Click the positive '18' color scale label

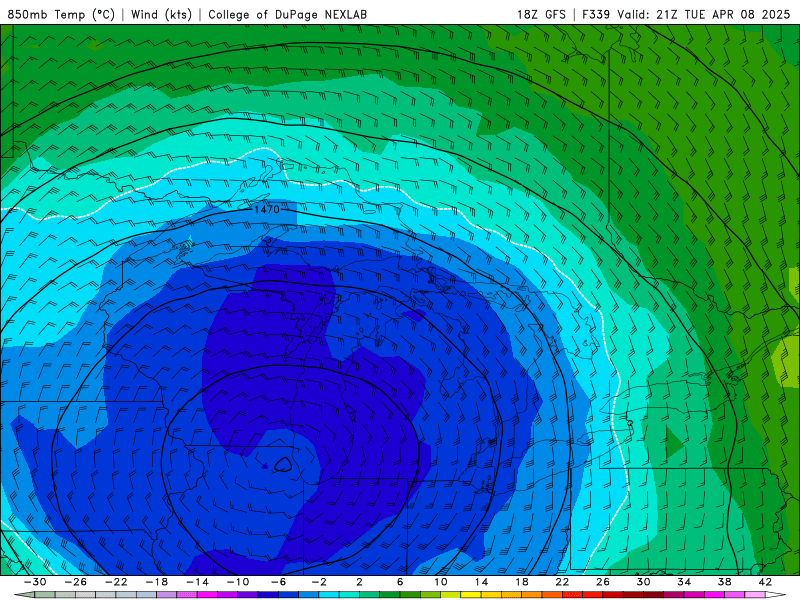pyautogui.click(x=521, y=582)
